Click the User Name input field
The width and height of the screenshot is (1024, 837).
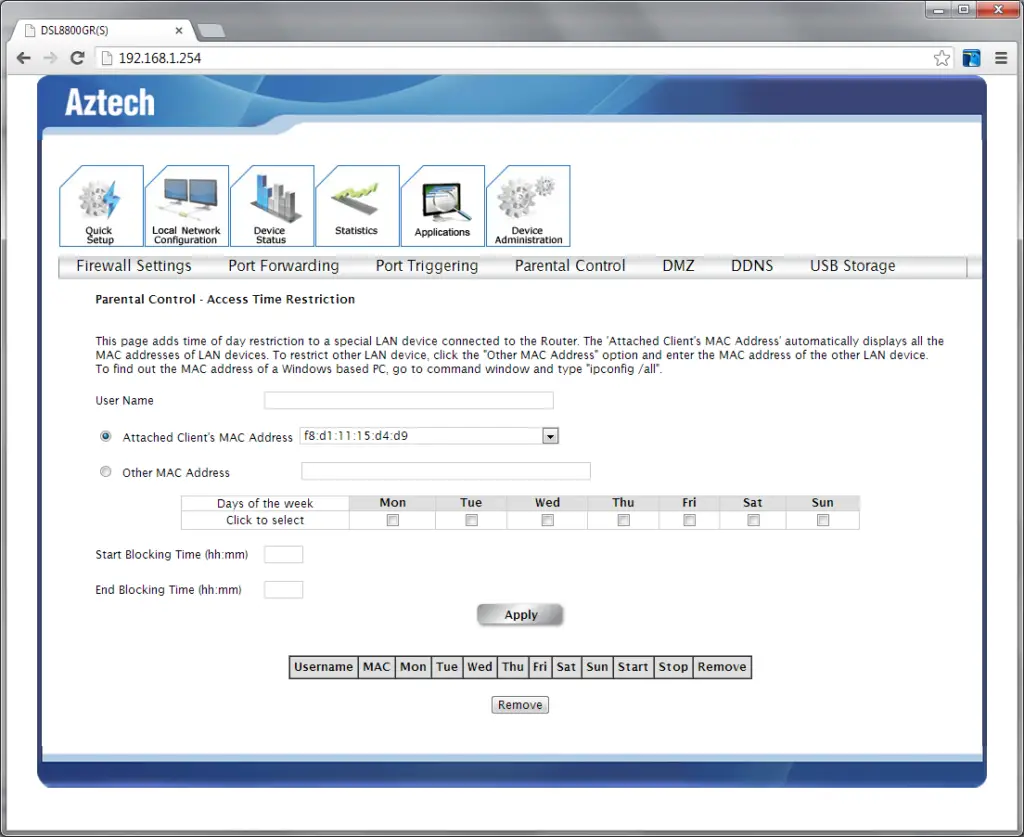click(409, 400)
